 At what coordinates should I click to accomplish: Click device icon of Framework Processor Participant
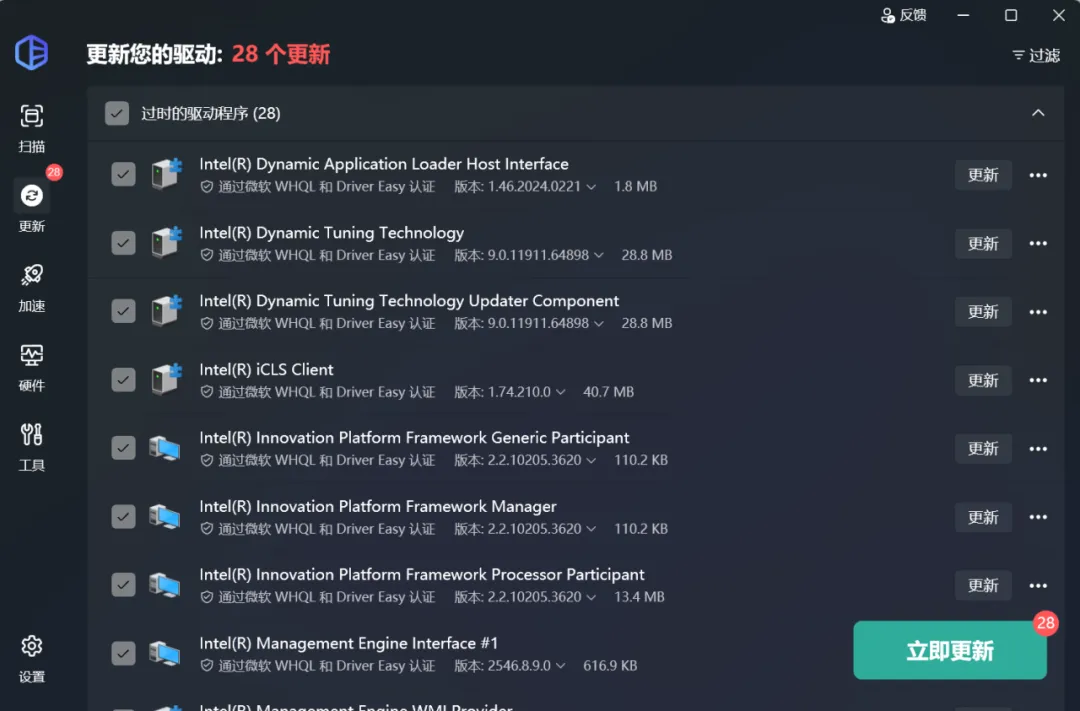tap(165, 585)
